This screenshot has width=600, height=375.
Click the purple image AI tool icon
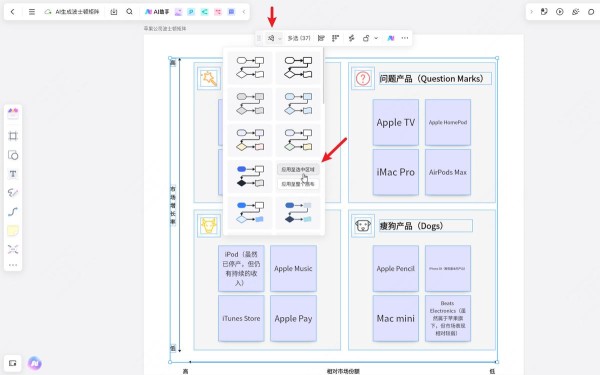178,12
